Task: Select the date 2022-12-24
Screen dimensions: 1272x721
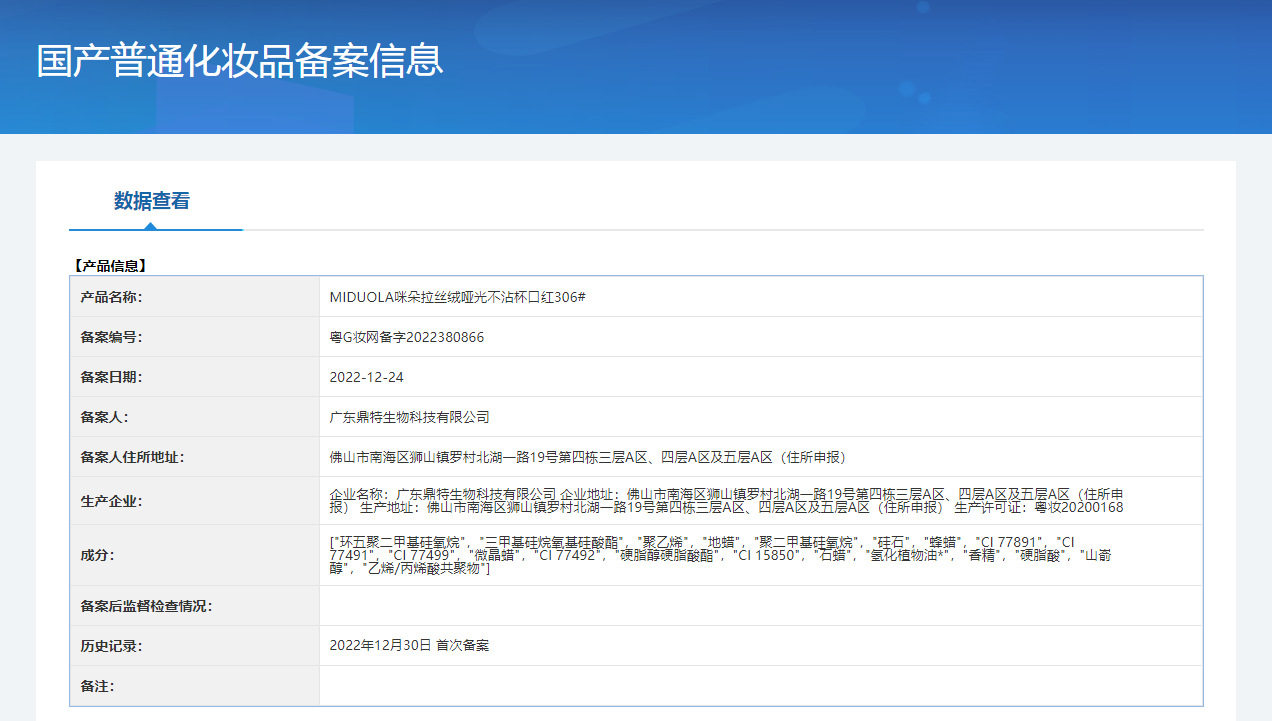Action: [366, 377]
